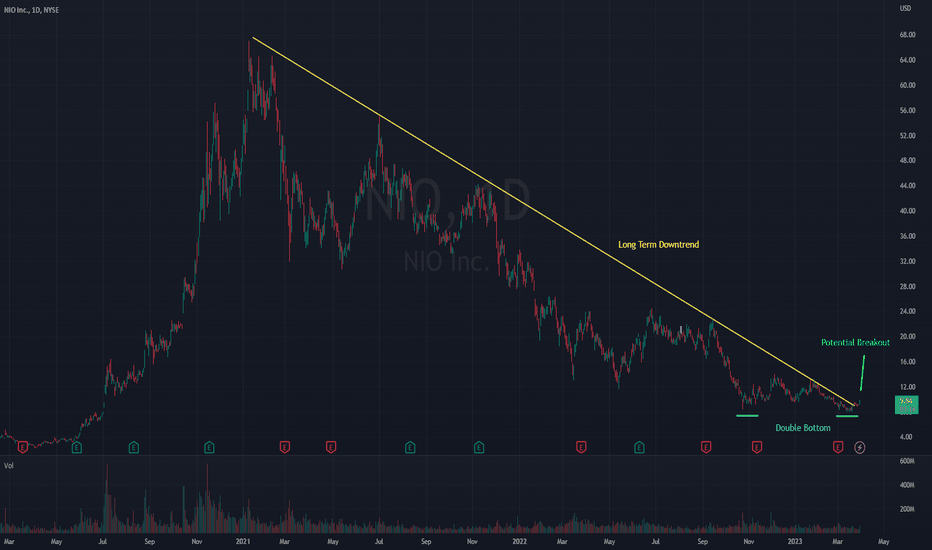Image resolution: width=932 pixels, height=550 pixels.
Task: Click the 68.00 price axis label
Action: (907, 35)
